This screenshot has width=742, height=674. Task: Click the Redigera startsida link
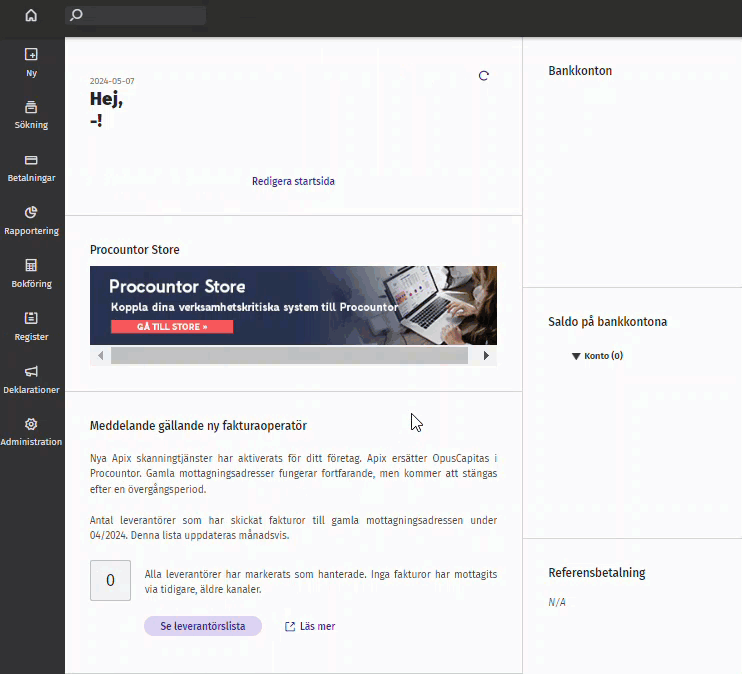point(293,181)
